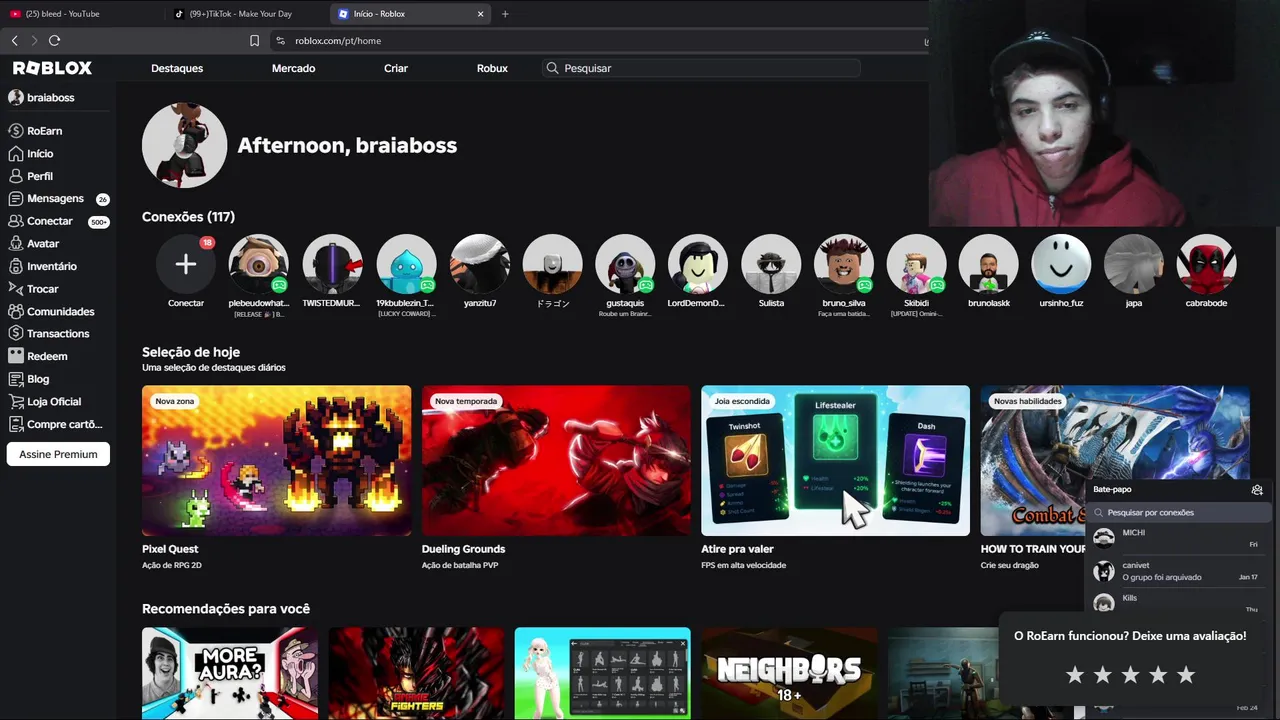Open Trocar in the sidebar

tap(34, 289)
